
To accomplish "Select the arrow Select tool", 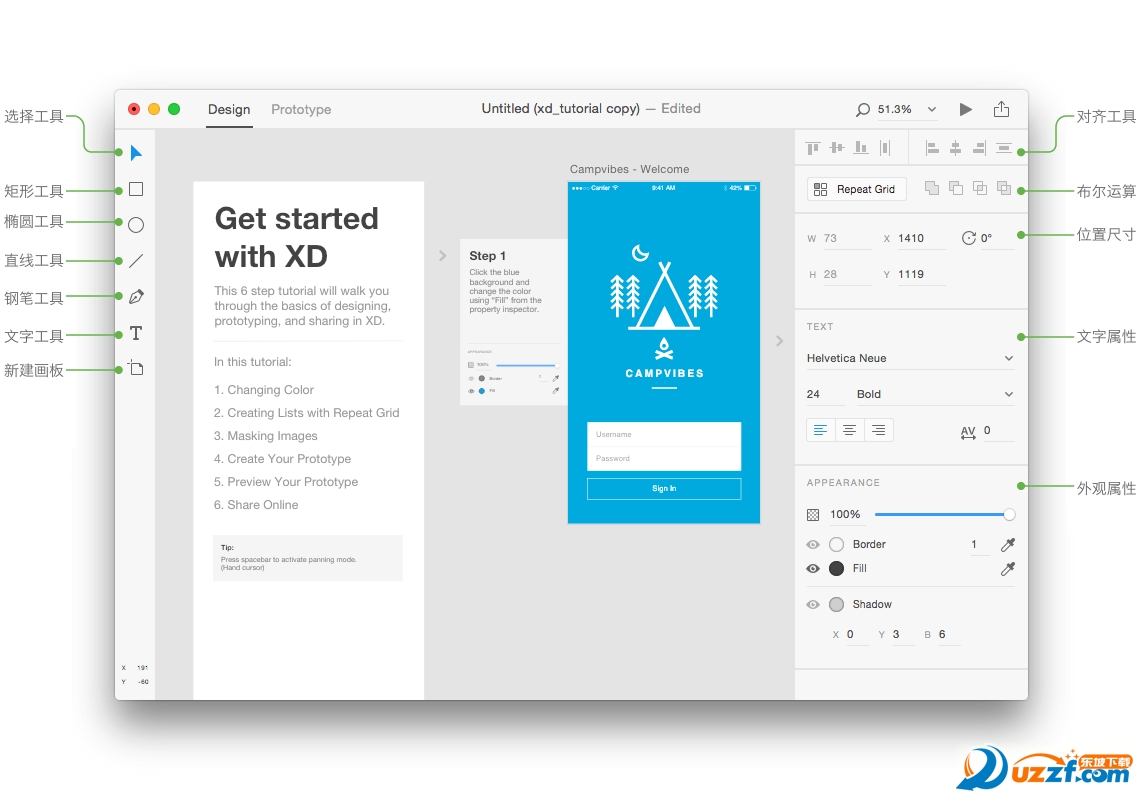I will point(136,153).
